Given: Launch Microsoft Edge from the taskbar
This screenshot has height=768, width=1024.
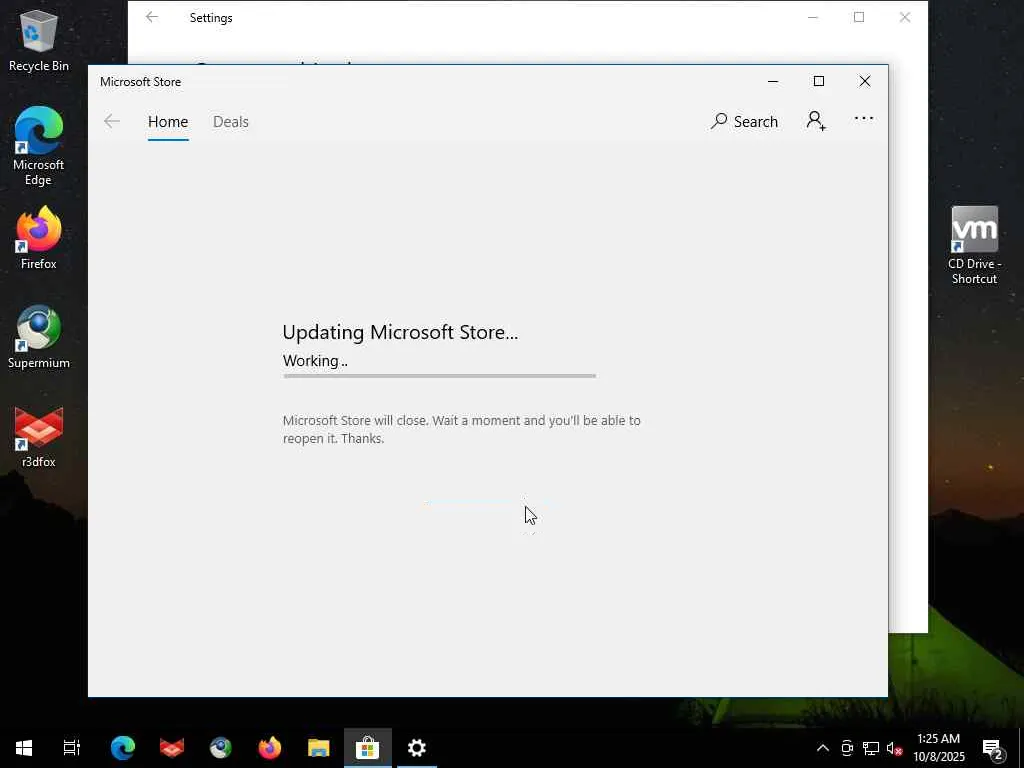Looking at the screenshot, I should (x=123, y=748).
